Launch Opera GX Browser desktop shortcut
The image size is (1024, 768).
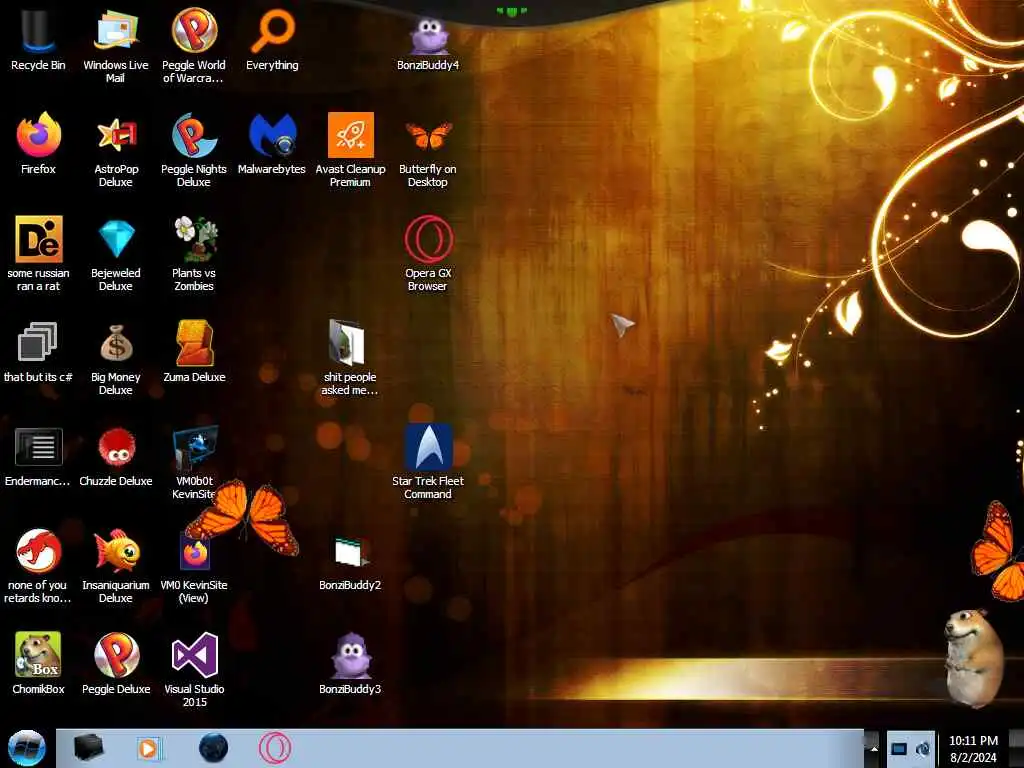[428, 253]
